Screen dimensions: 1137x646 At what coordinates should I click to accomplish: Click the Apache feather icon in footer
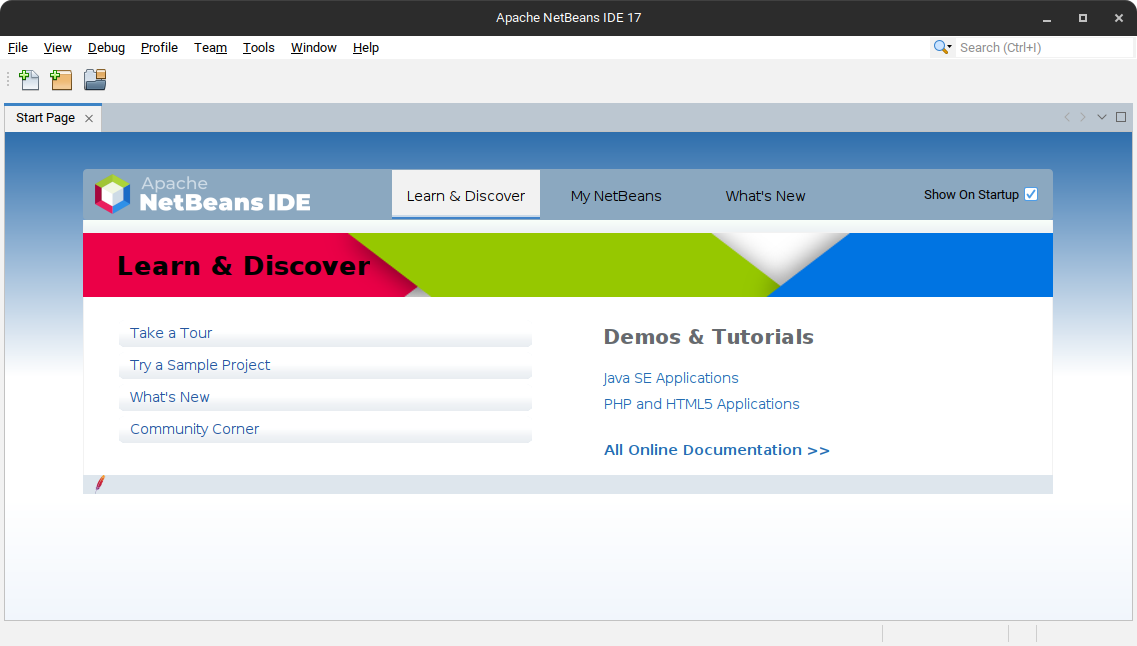pyautogui.click(x=99, y=484)
